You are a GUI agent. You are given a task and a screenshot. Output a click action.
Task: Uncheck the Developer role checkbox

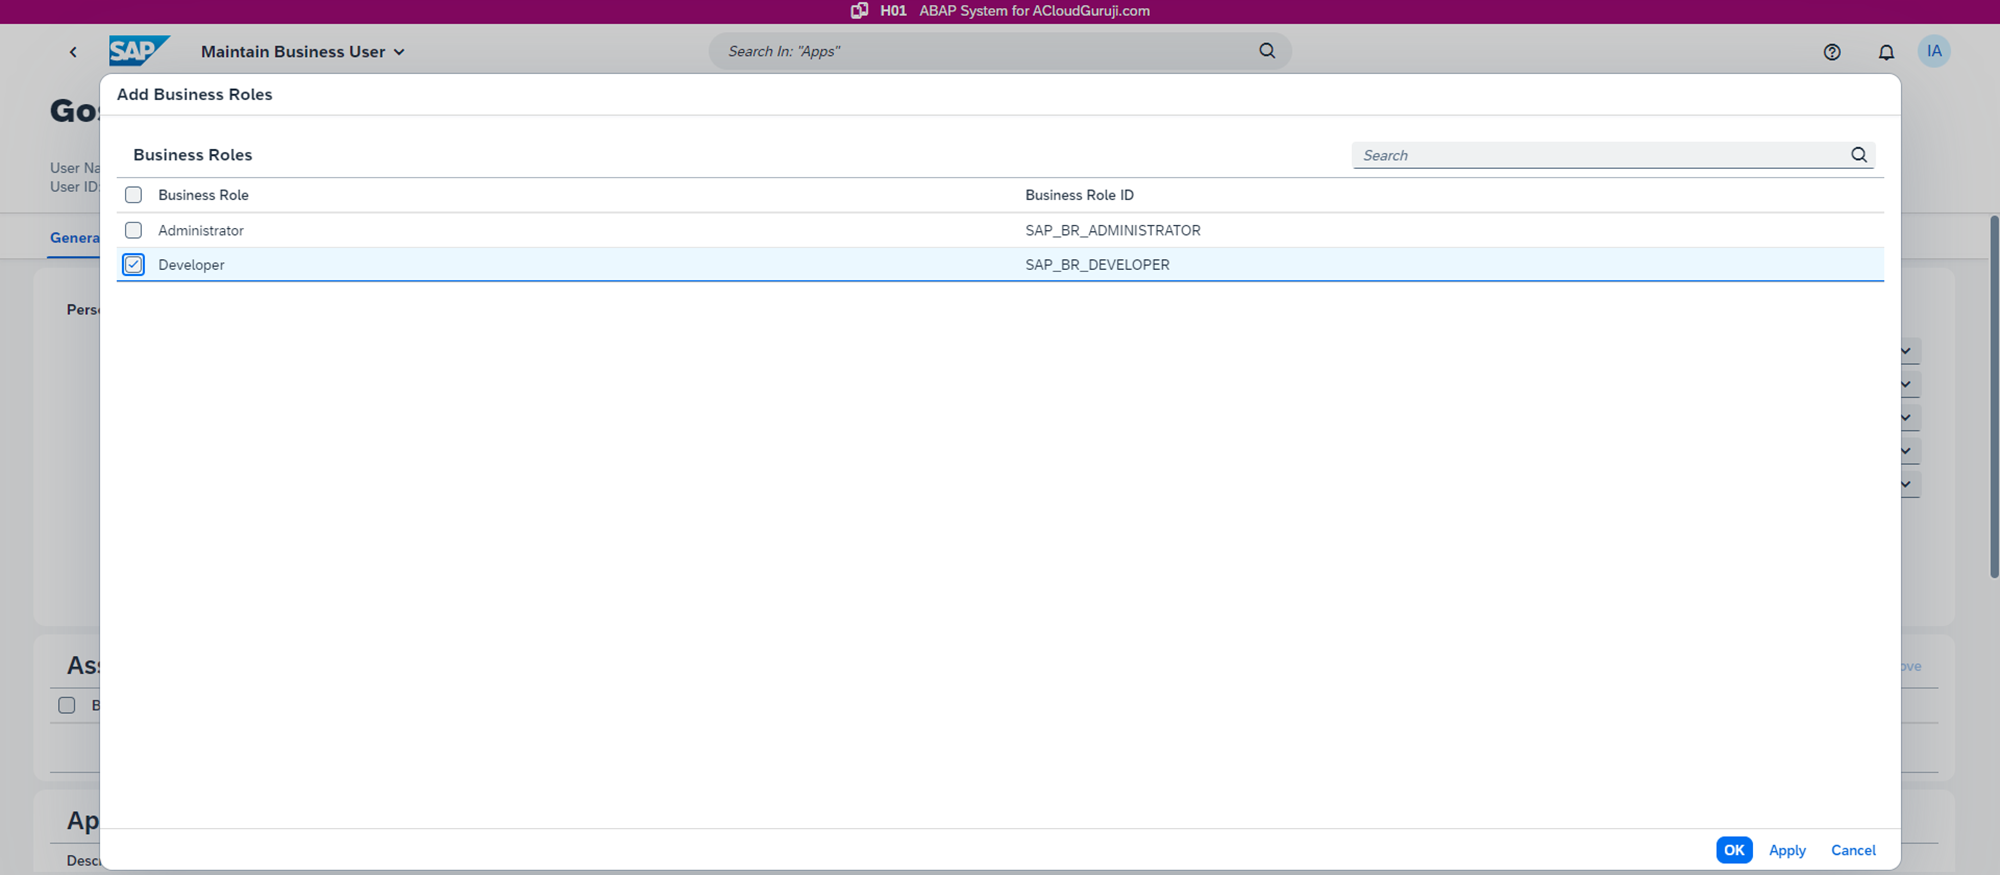coord(134,264)
